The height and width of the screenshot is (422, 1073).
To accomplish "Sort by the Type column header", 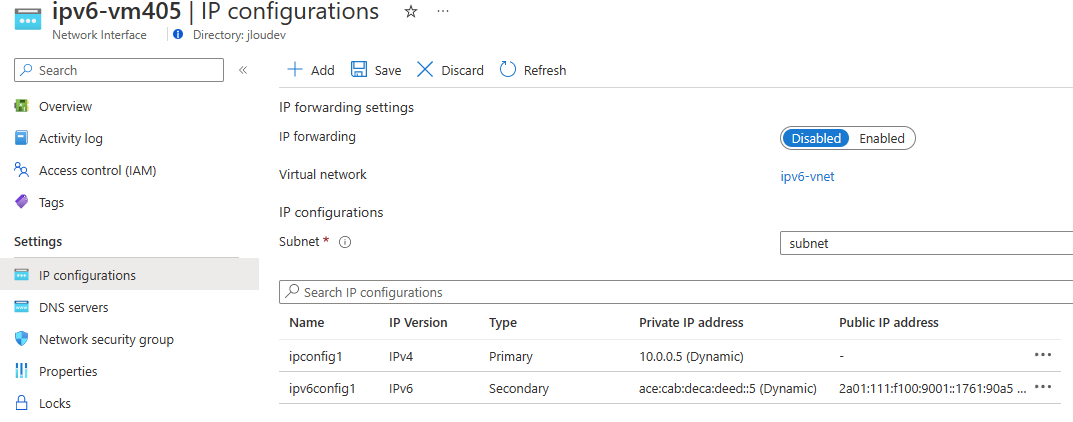I will point(503,322).
